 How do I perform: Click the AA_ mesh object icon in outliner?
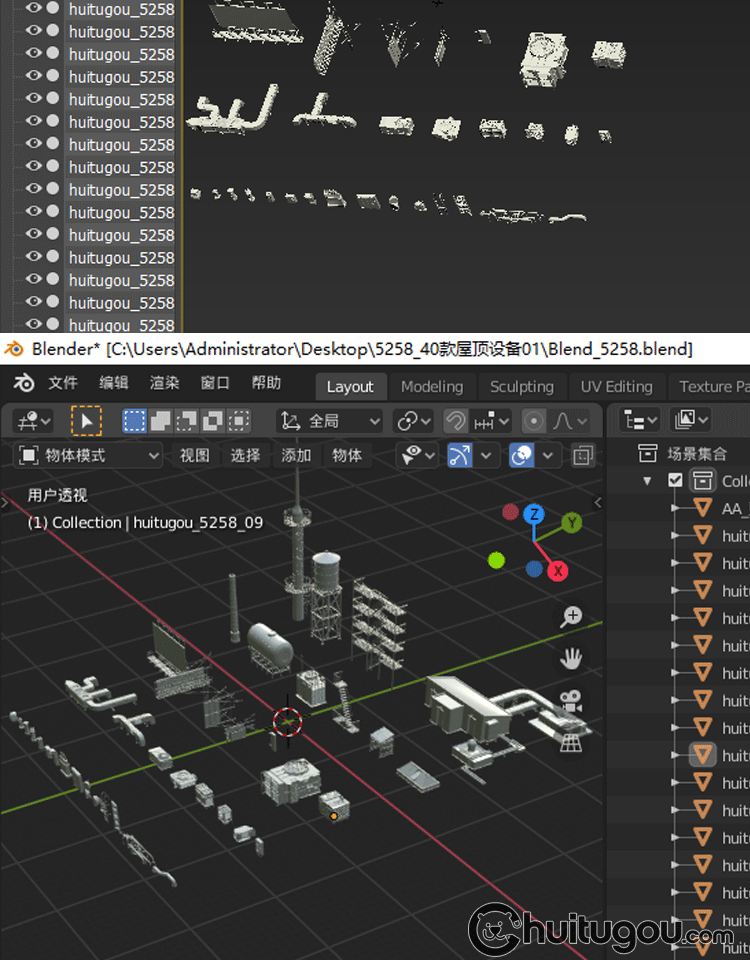[x=703, y=508]
